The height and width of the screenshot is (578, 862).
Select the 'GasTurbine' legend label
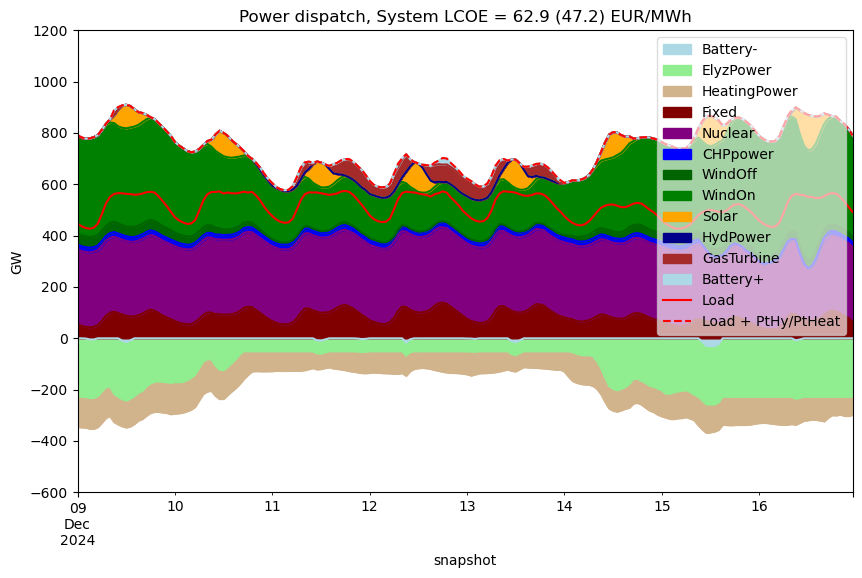pyautogui.click(x=740, y=258)
